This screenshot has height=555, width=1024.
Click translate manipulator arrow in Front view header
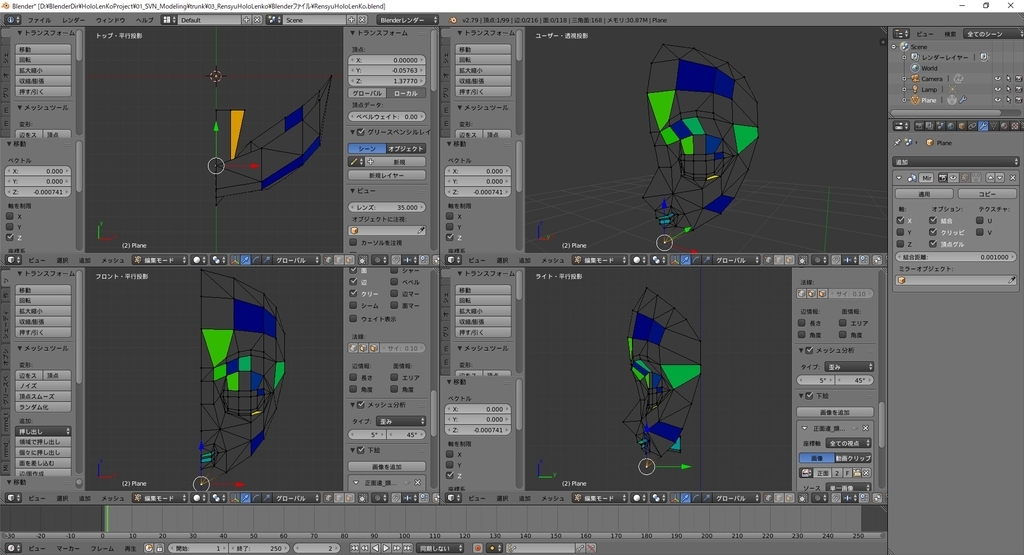coord(246,498)
